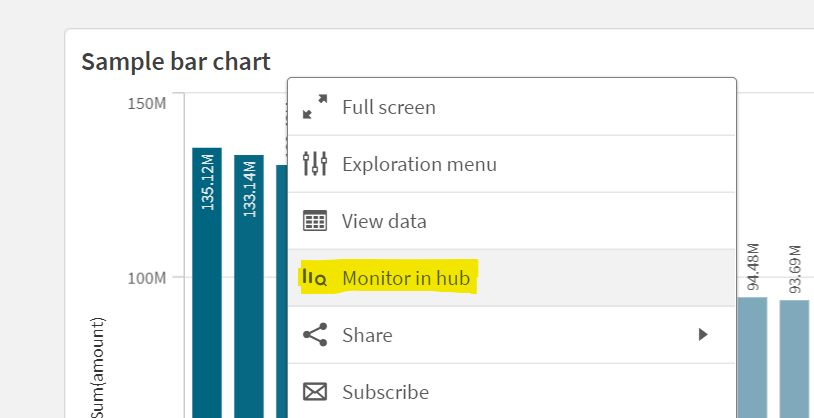Image resolution: width=814 pixels, height=418 pixels.
Task: Choose the Subscribe menu entry label
Action: tap(385, 392)
